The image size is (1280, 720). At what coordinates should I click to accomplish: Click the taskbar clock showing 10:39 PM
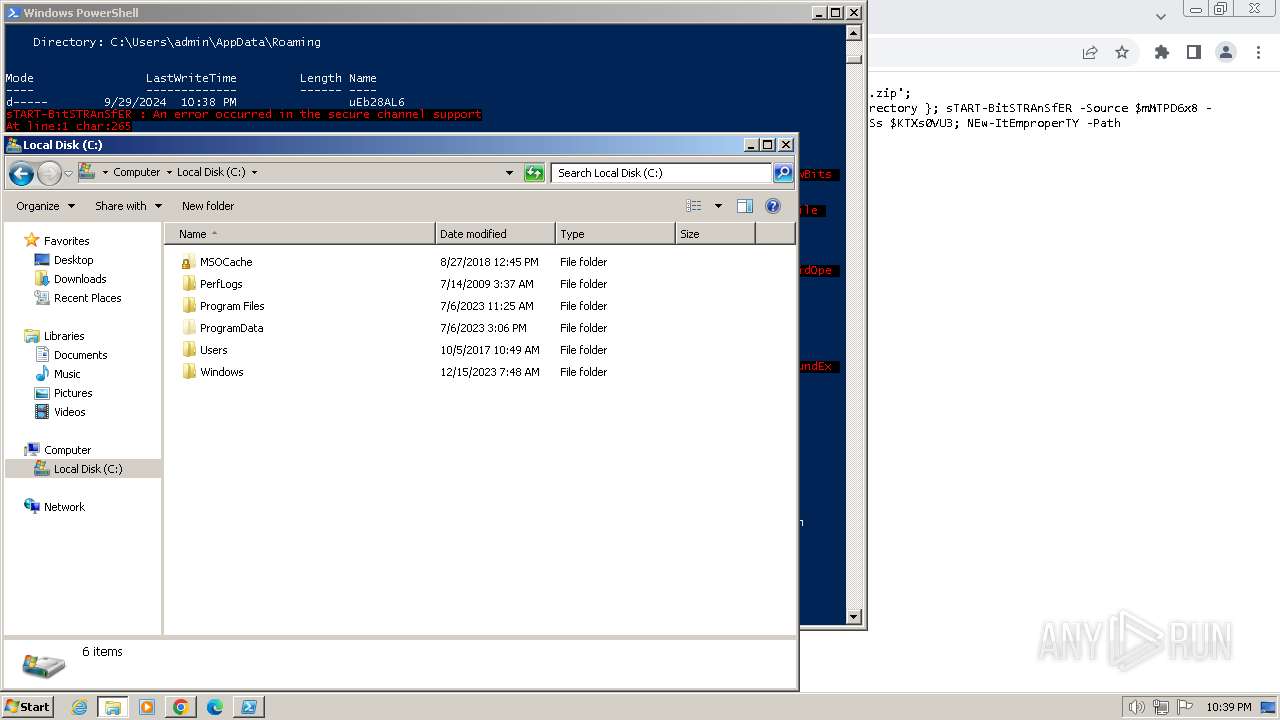[1228, 707]
